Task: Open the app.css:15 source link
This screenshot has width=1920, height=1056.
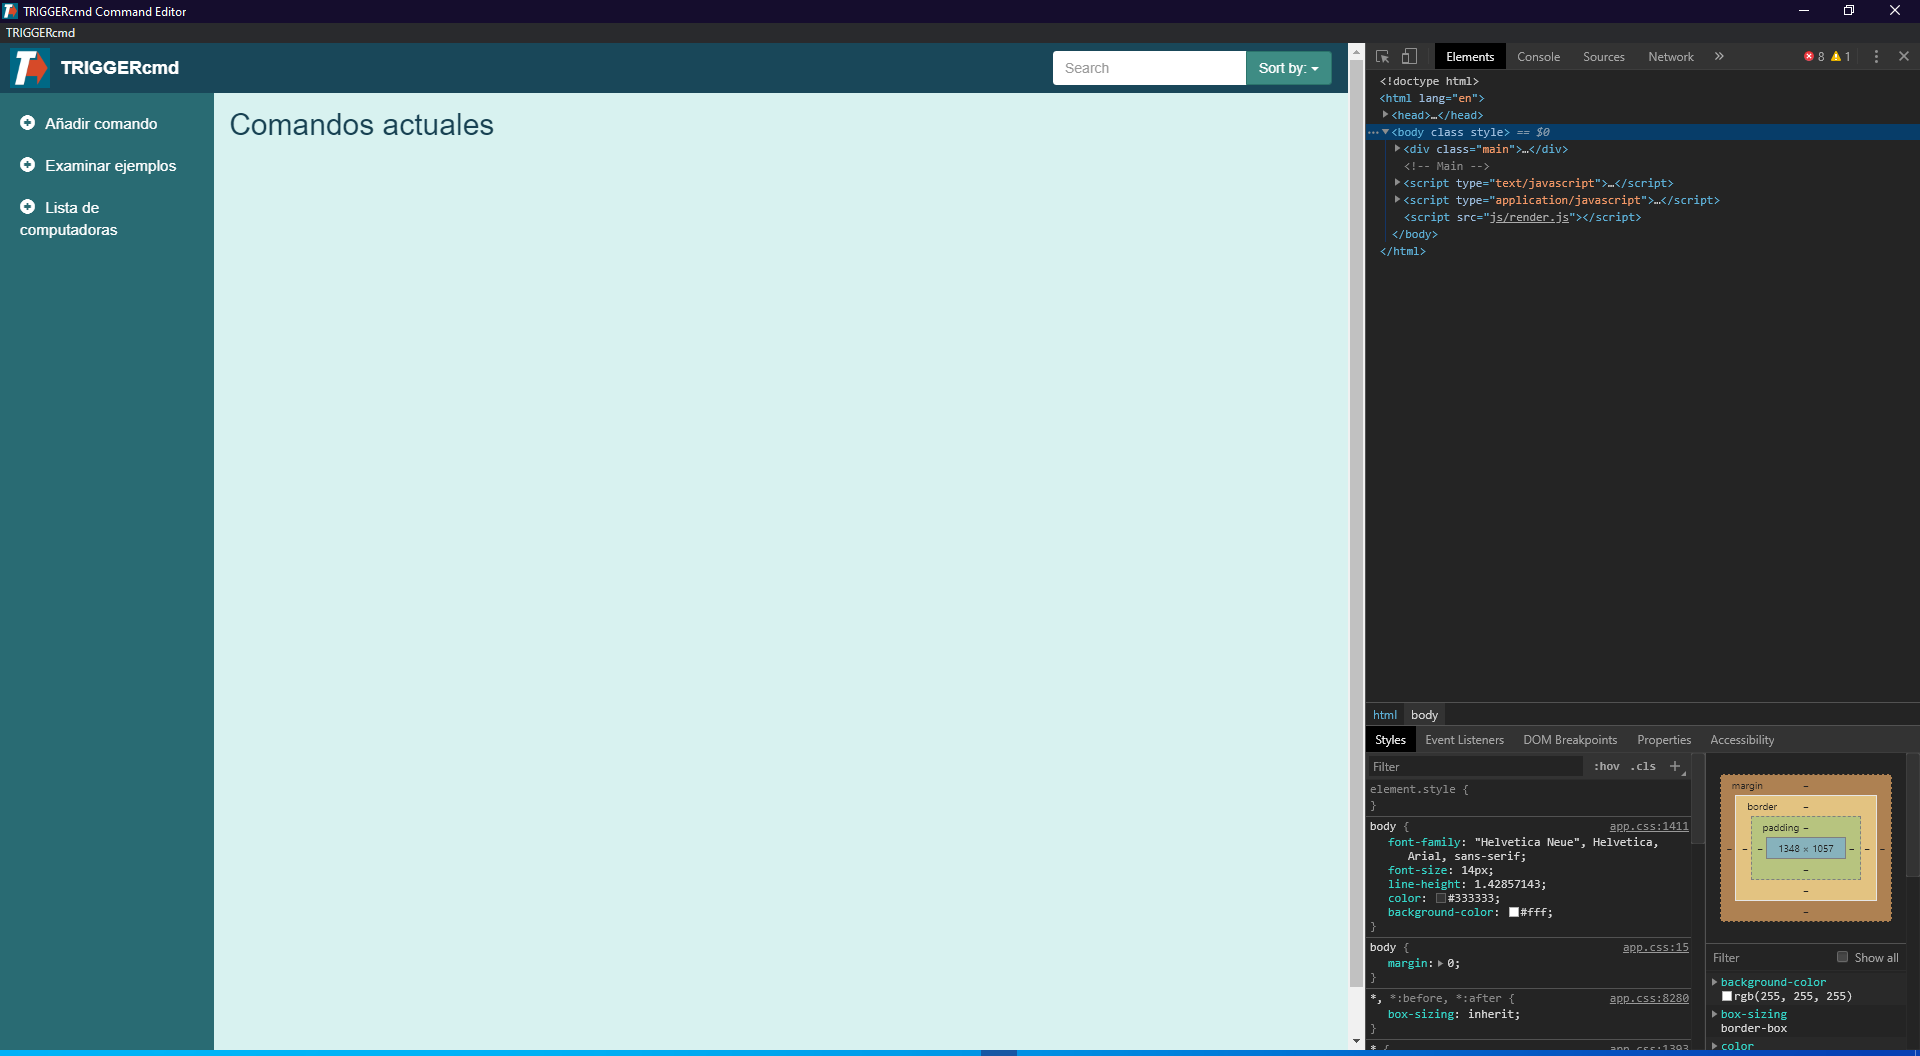Action: point(1655,947)
